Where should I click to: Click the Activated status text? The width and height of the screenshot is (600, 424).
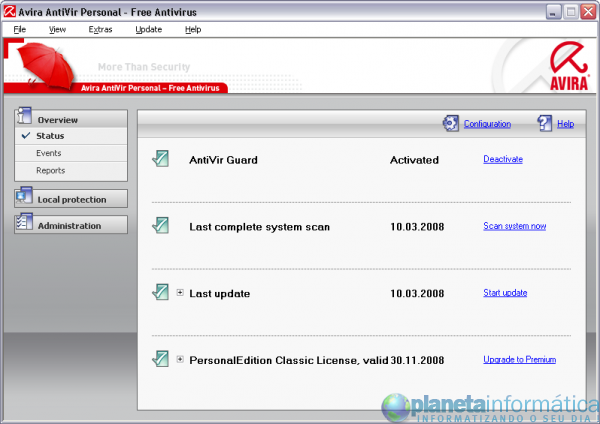pyautogui.click(x=414, y=160)
